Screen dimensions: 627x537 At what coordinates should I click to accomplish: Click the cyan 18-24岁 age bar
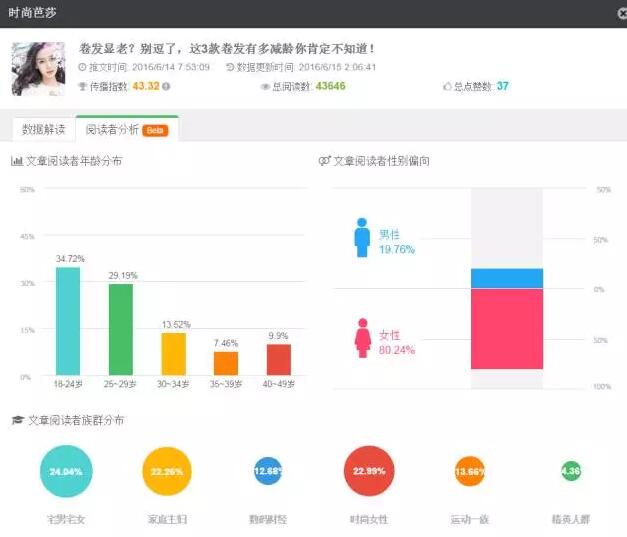(68, 321)
